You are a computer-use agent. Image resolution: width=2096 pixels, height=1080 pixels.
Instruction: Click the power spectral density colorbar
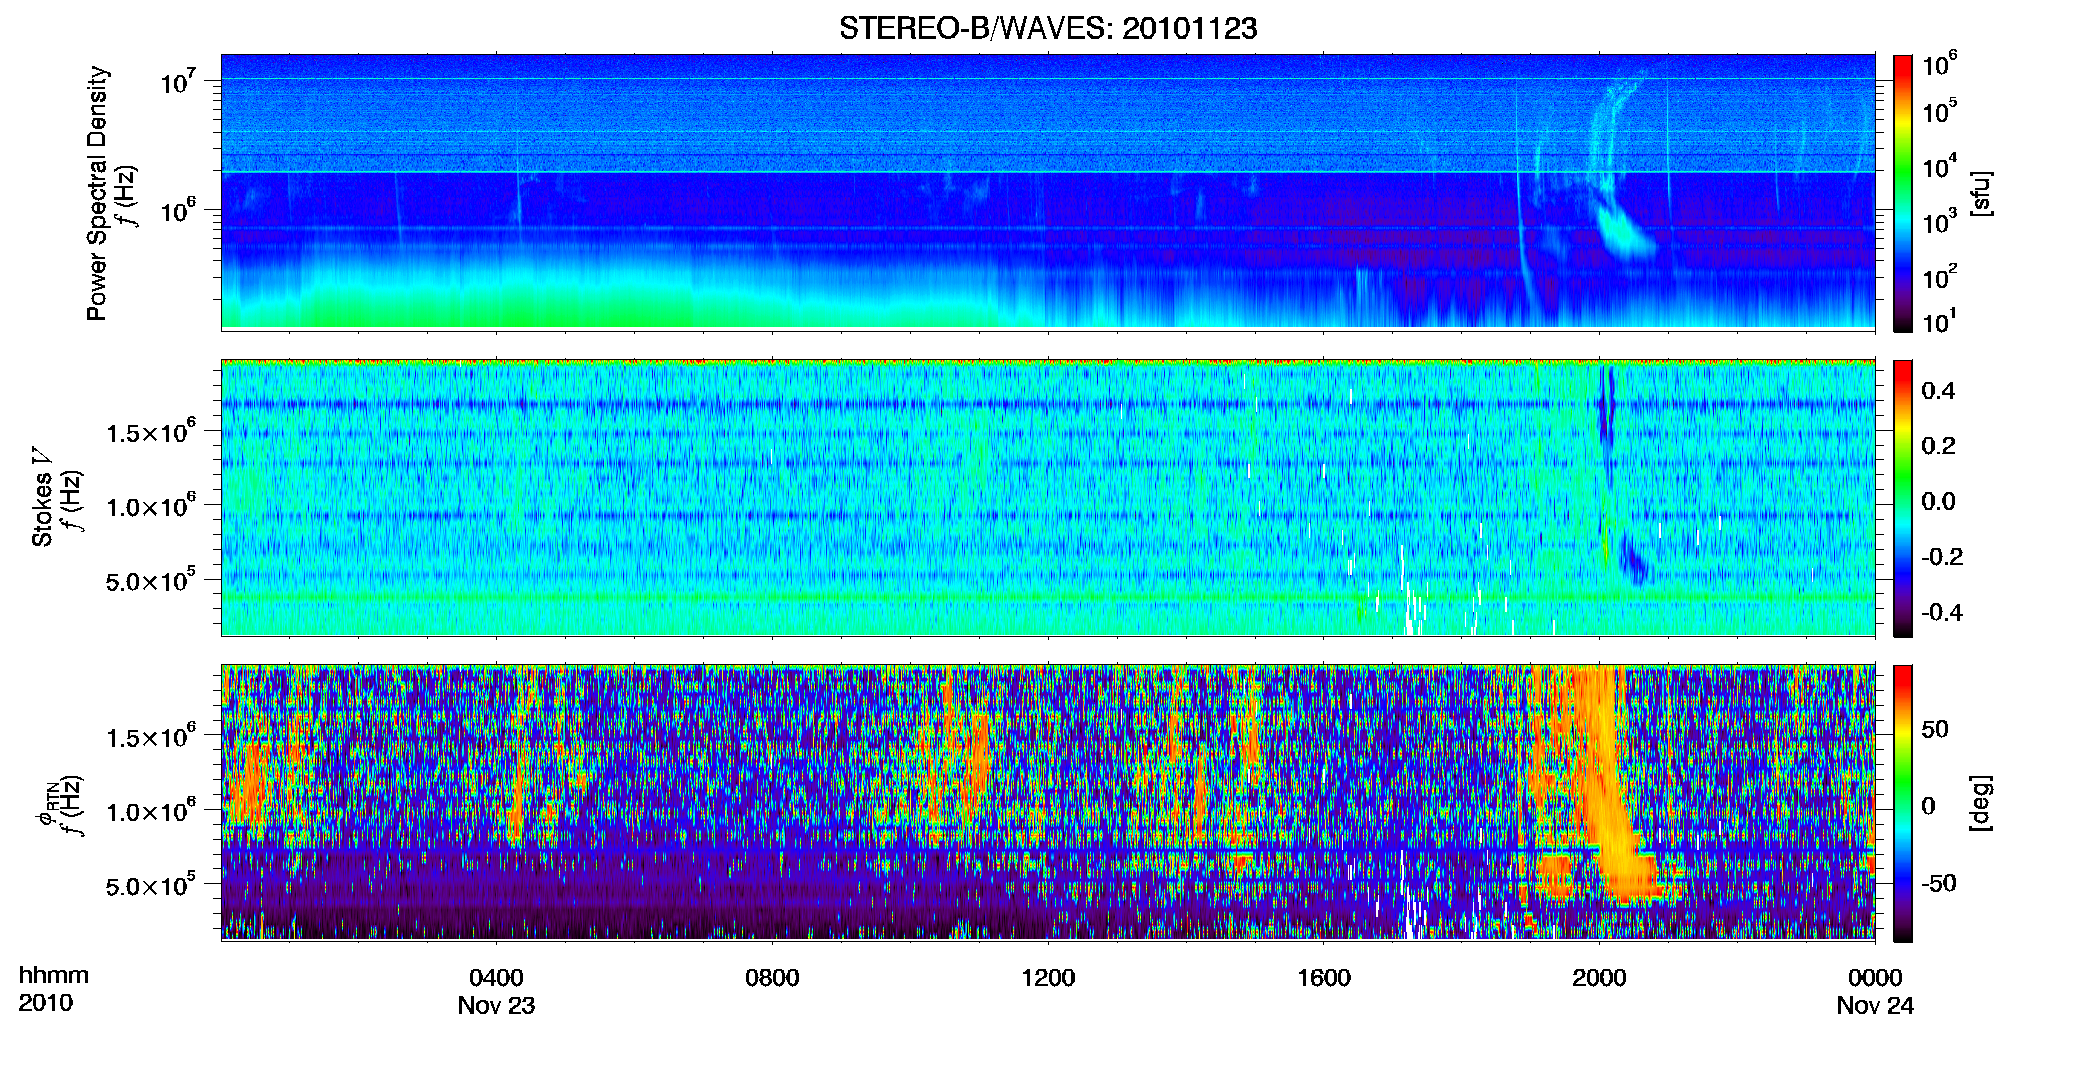(1903, 193)
